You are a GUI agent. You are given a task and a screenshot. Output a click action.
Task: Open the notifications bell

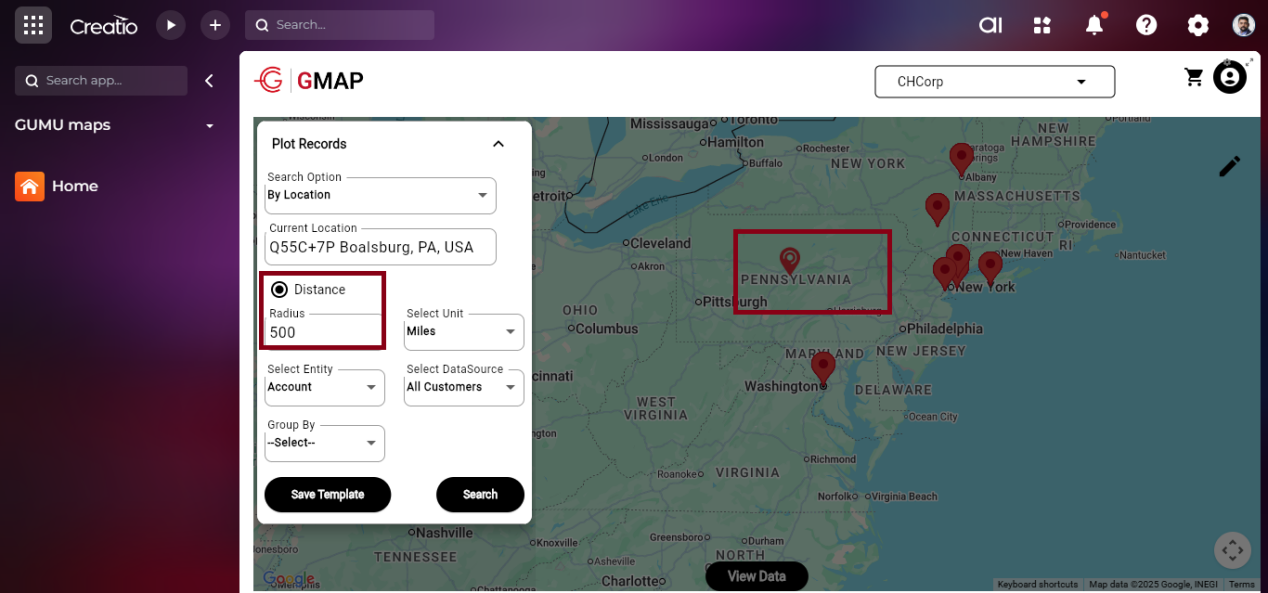[1095, 25]
